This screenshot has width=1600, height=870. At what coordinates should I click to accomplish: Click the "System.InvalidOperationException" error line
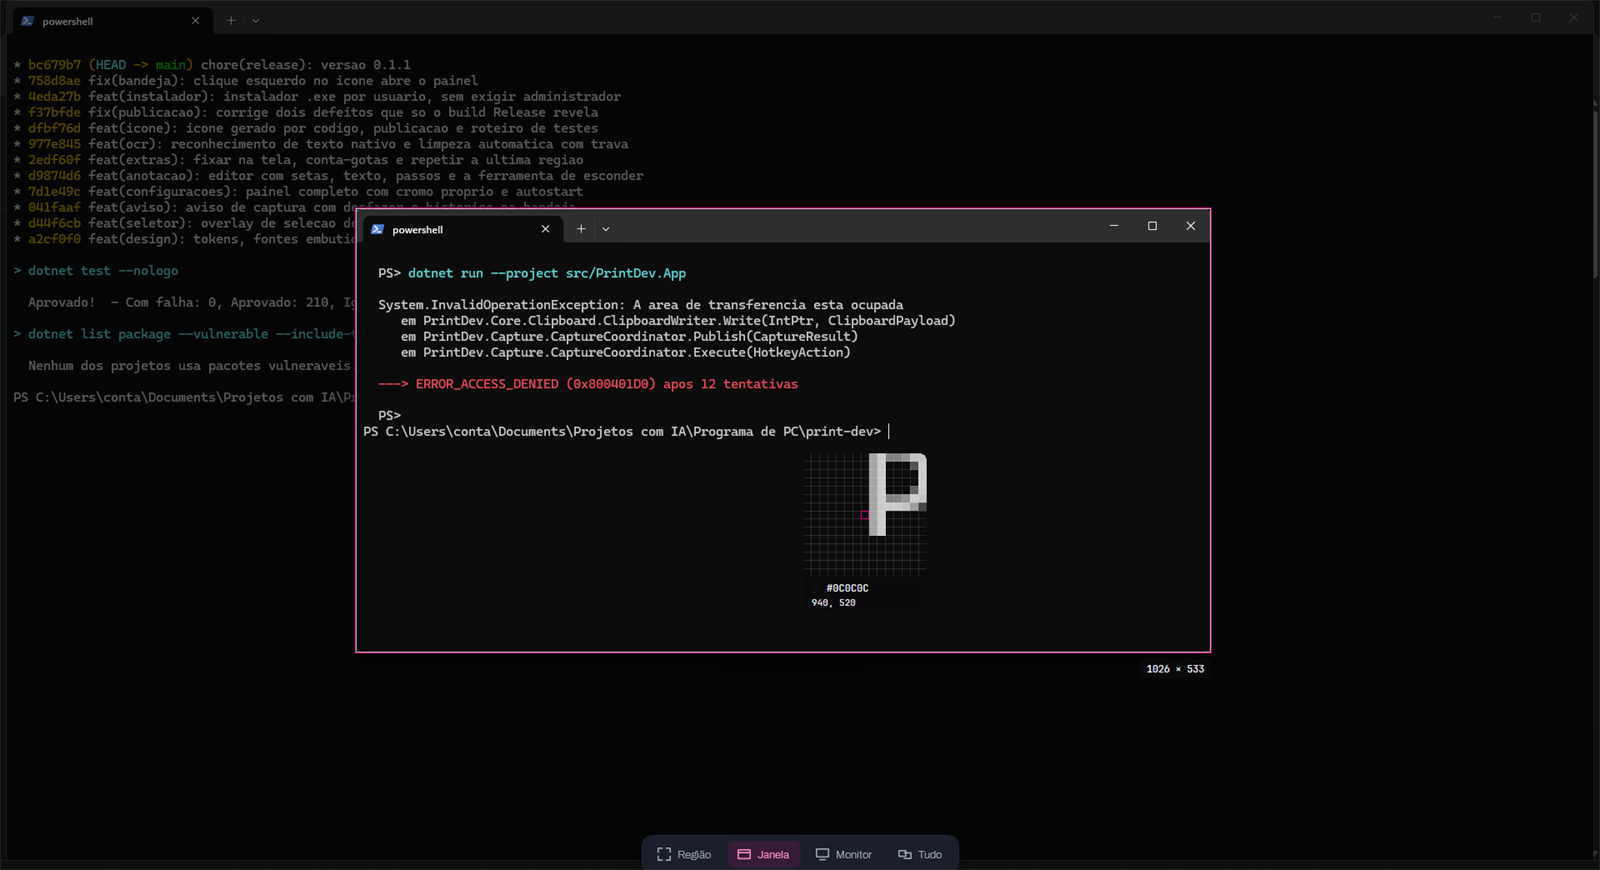click(641, 305)
